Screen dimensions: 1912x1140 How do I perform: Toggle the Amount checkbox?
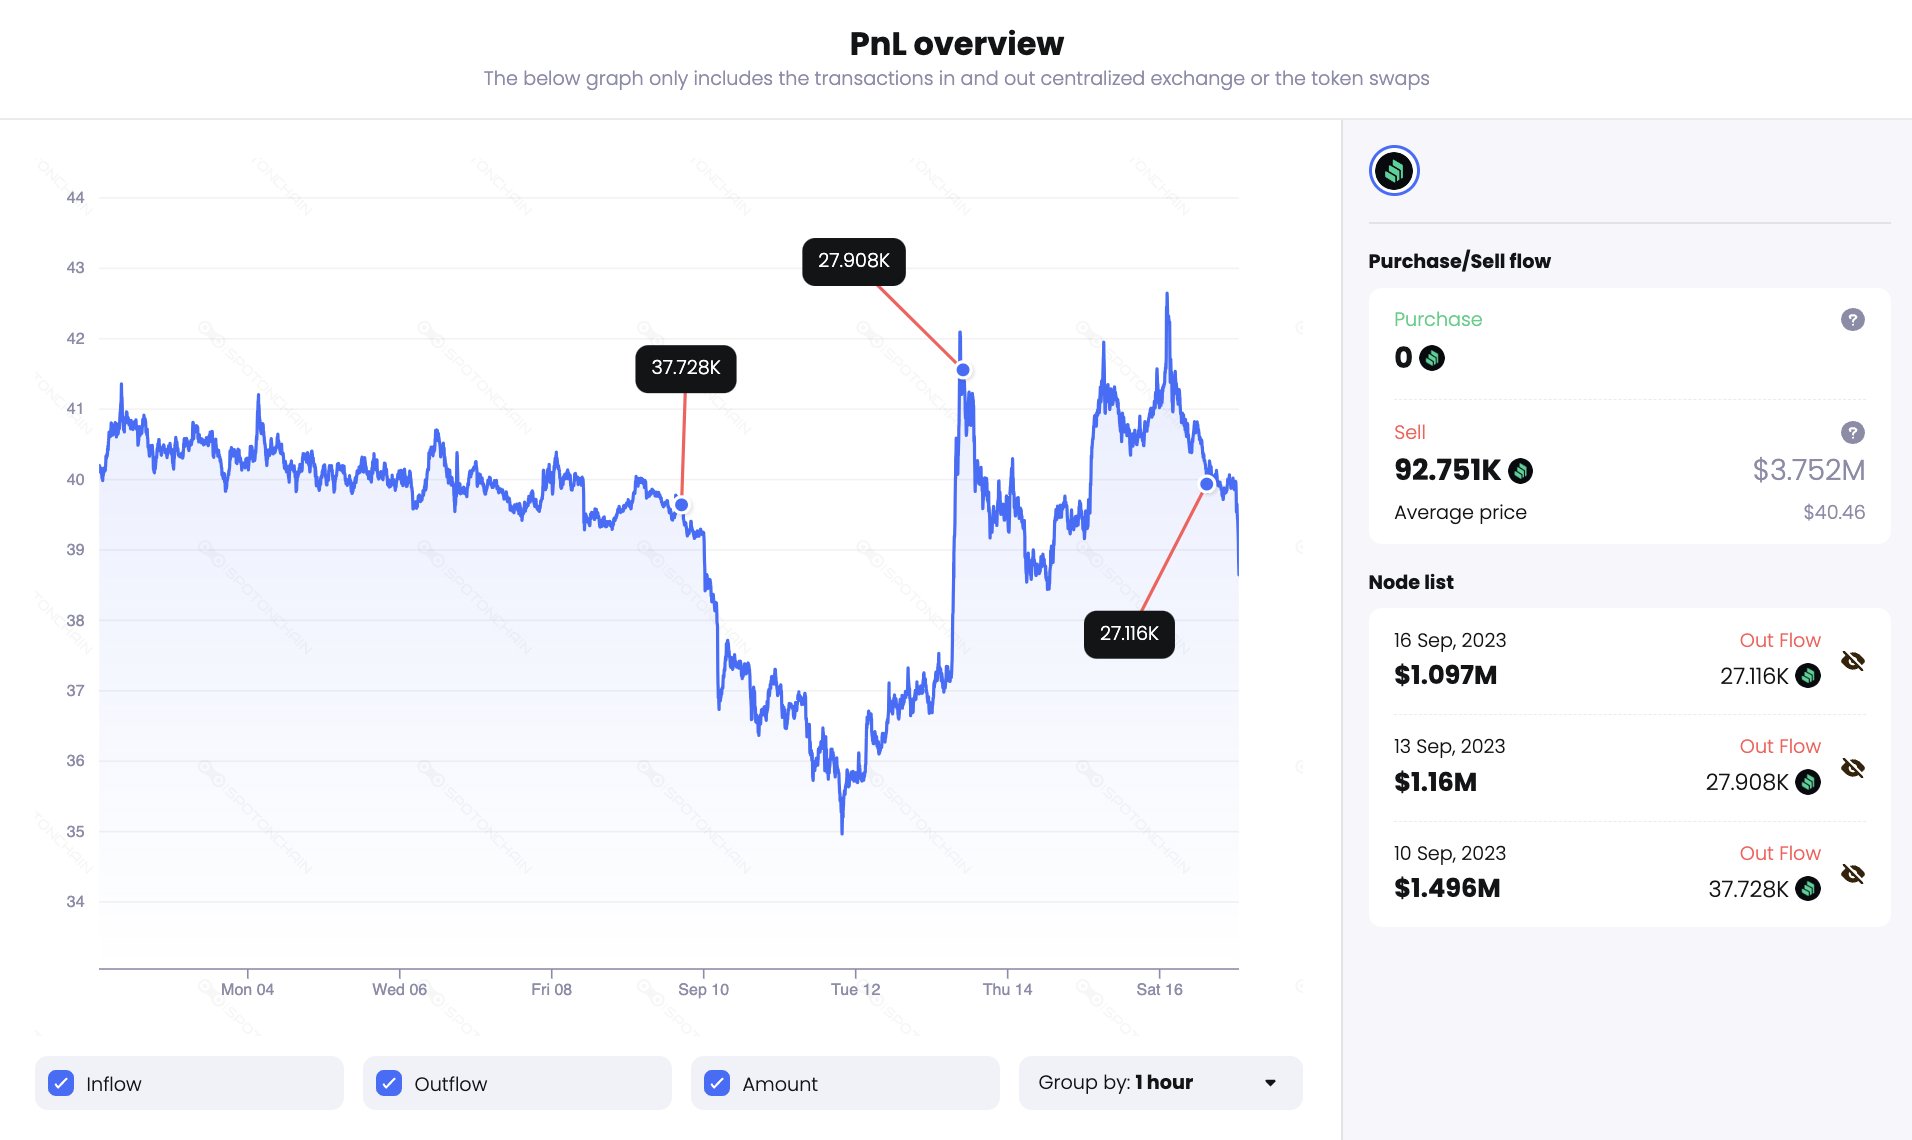717,1083
